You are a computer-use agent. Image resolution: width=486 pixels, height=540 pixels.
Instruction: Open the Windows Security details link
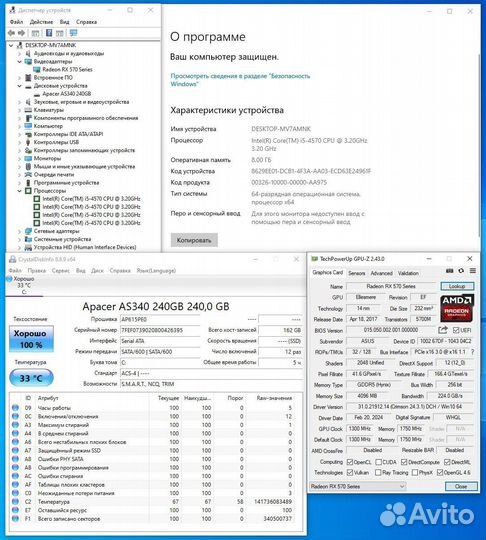pos(240,80)
